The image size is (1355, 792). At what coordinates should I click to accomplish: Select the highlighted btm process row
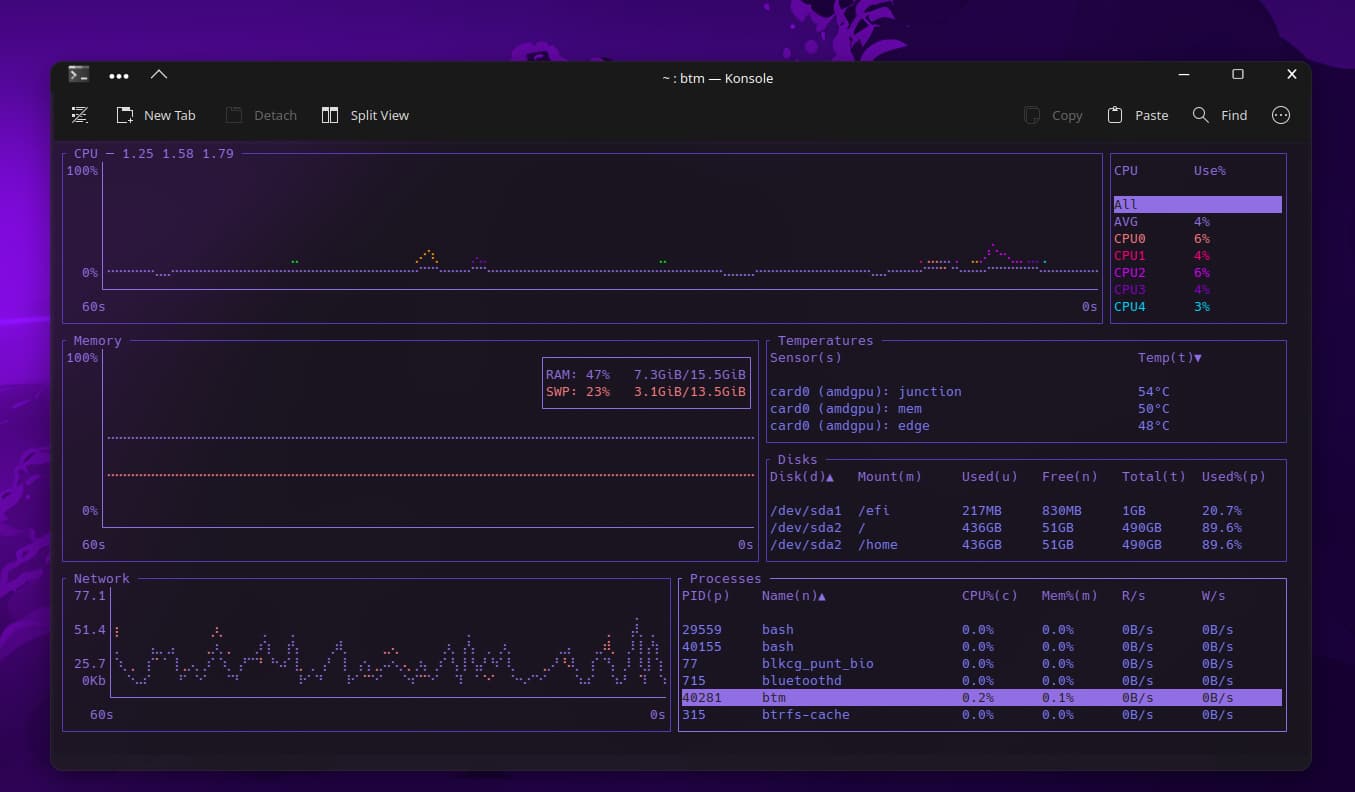click(982, 698)
